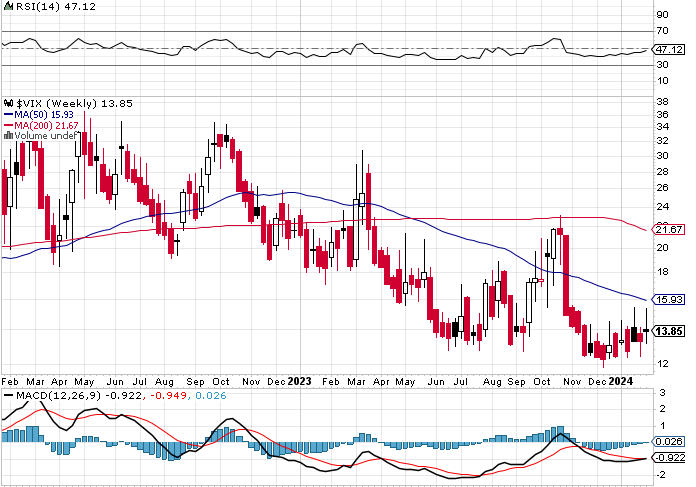Viewport: 696px width, 487px height.
Task: Click the 30 oversold level on RSI axis
Action: tap(661, 66)
